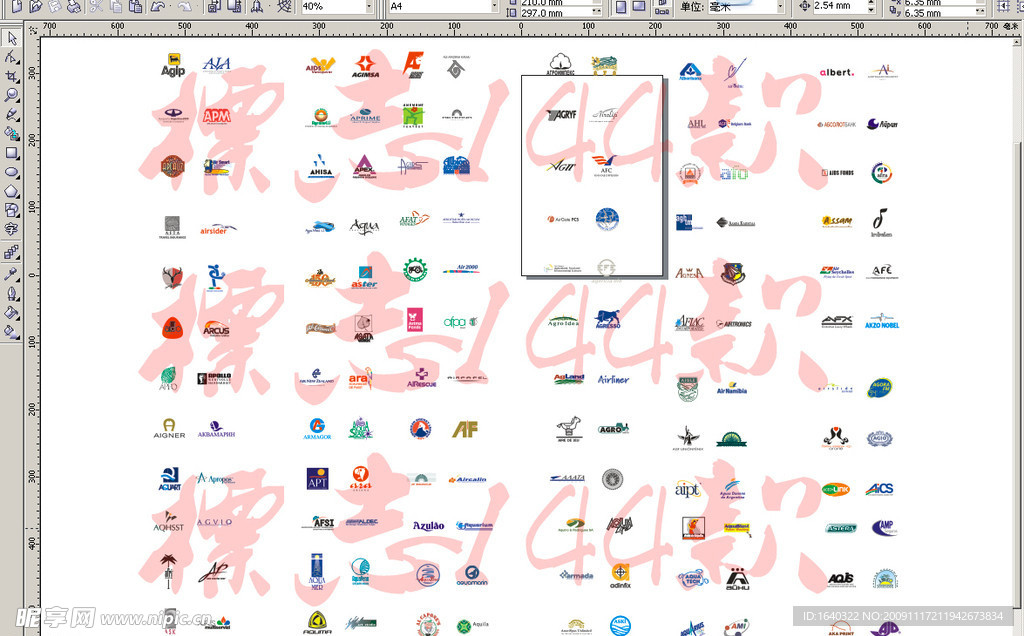Select the Shape tool in toolbox
Image resolution: width=1024 pixels, height=636 pixels.
tap(12, 57)
